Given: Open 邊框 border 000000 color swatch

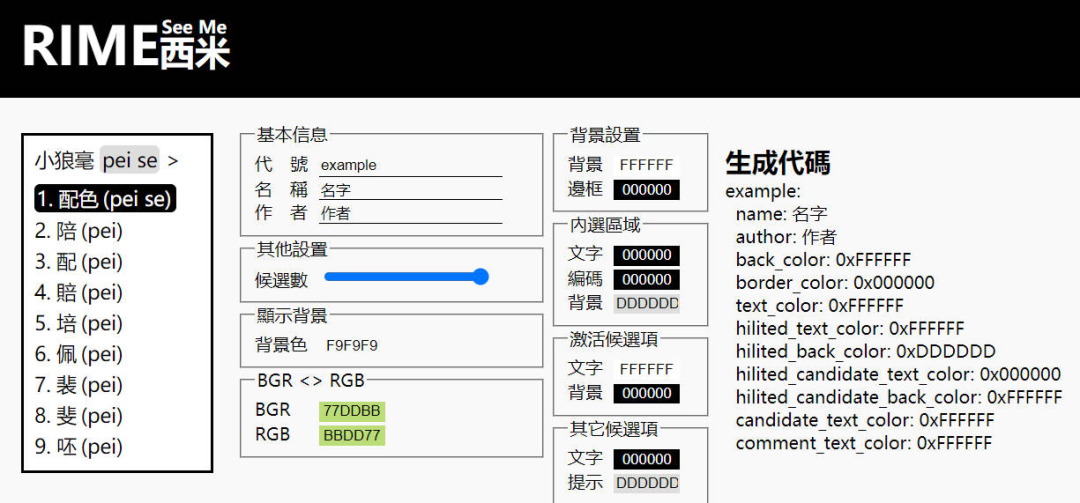Looking at the screenshot, I should [x=646, y=190].
